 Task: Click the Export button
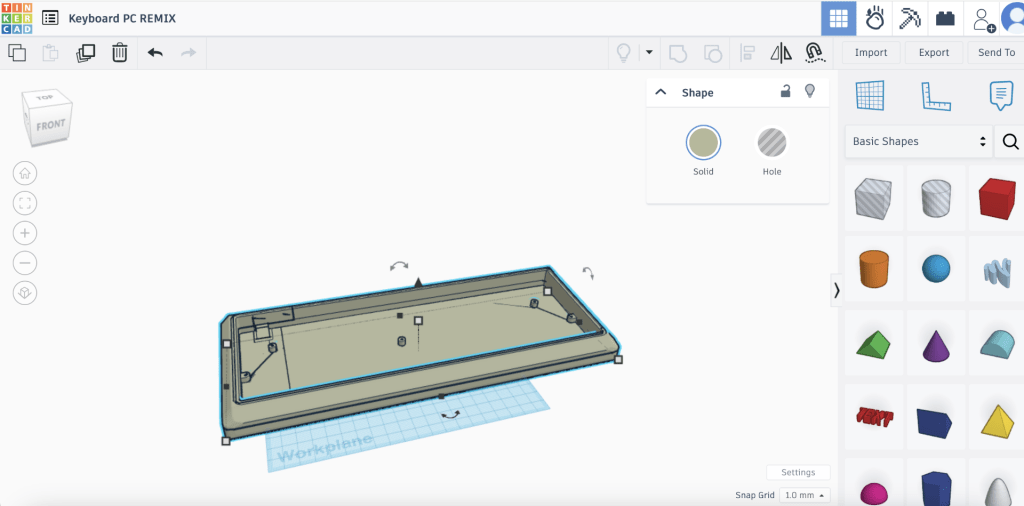[x=934, y=52]
